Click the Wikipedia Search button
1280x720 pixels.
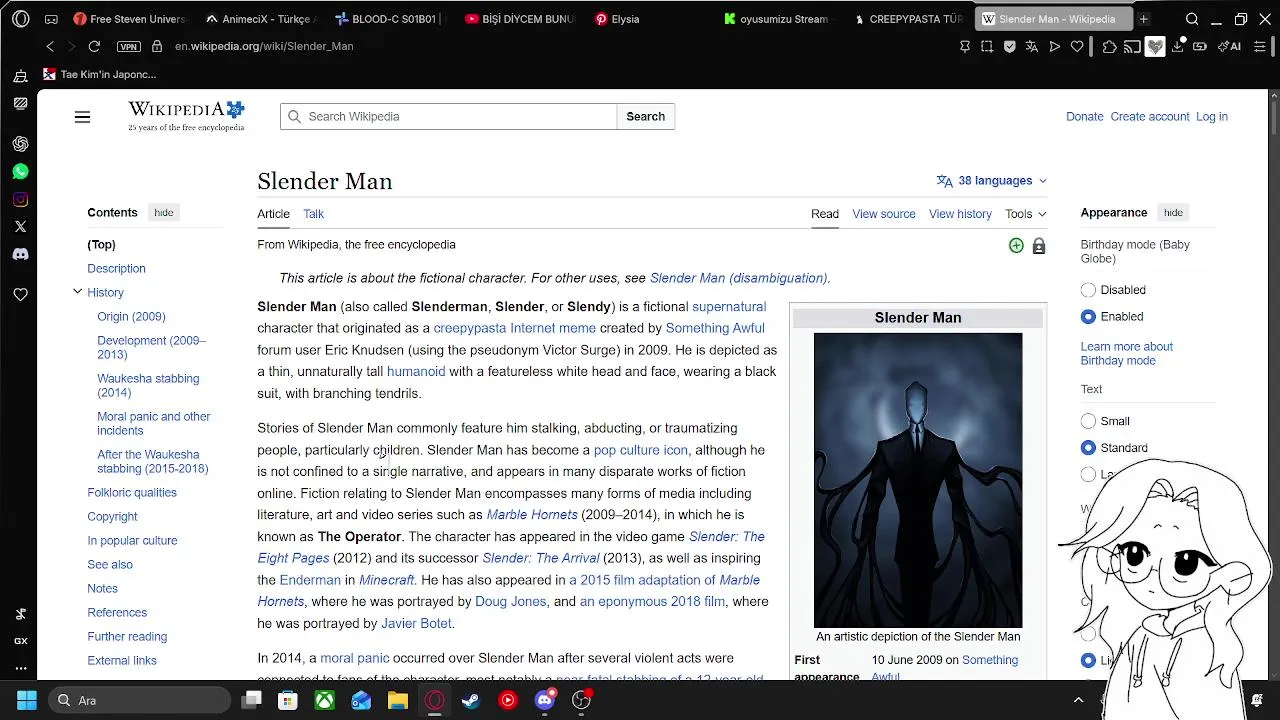click(645, 117)
